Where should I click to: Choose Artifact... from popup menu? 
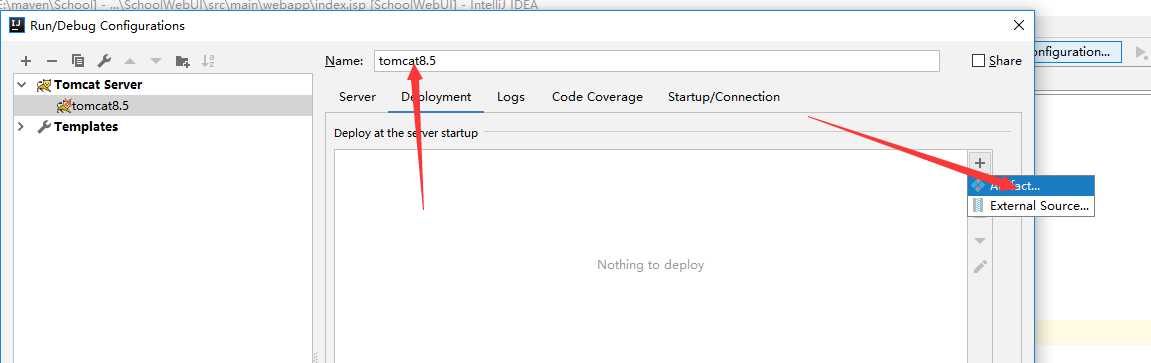click(x=1031, y=186)
